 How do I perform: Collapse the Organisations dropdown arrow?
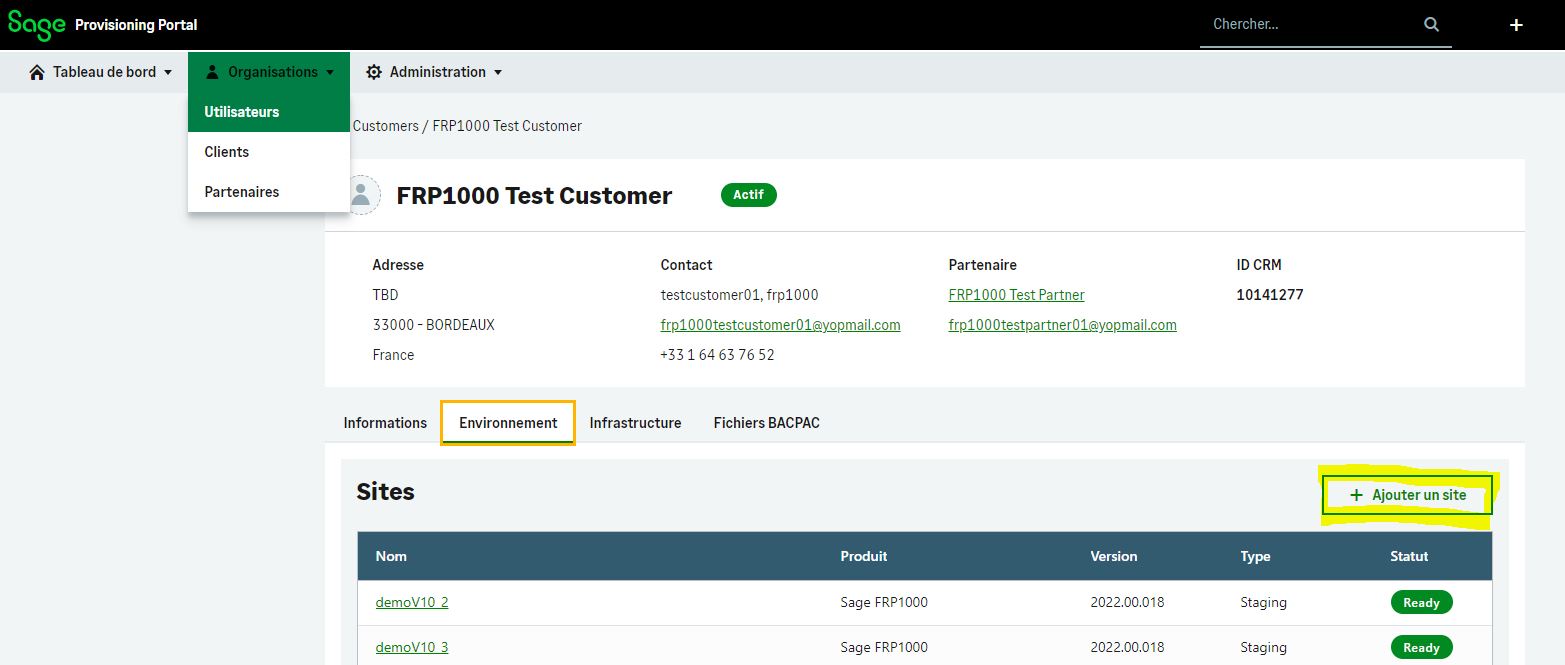330,73
